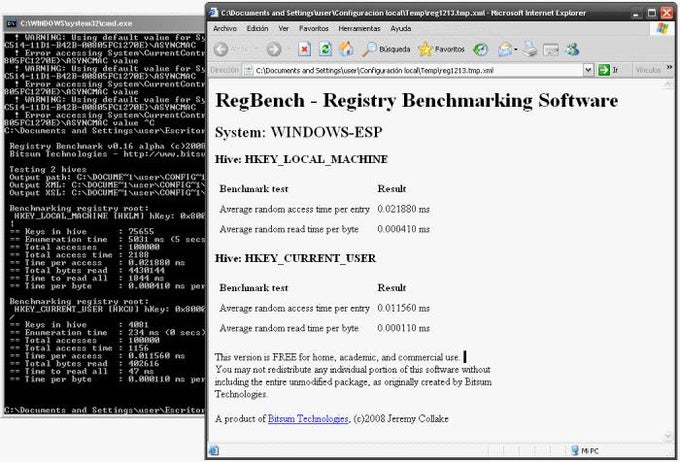Click status bar page icon bottom left
This screenshot has height=462, width=680.
pyautogui.click(x=214, y=451)
